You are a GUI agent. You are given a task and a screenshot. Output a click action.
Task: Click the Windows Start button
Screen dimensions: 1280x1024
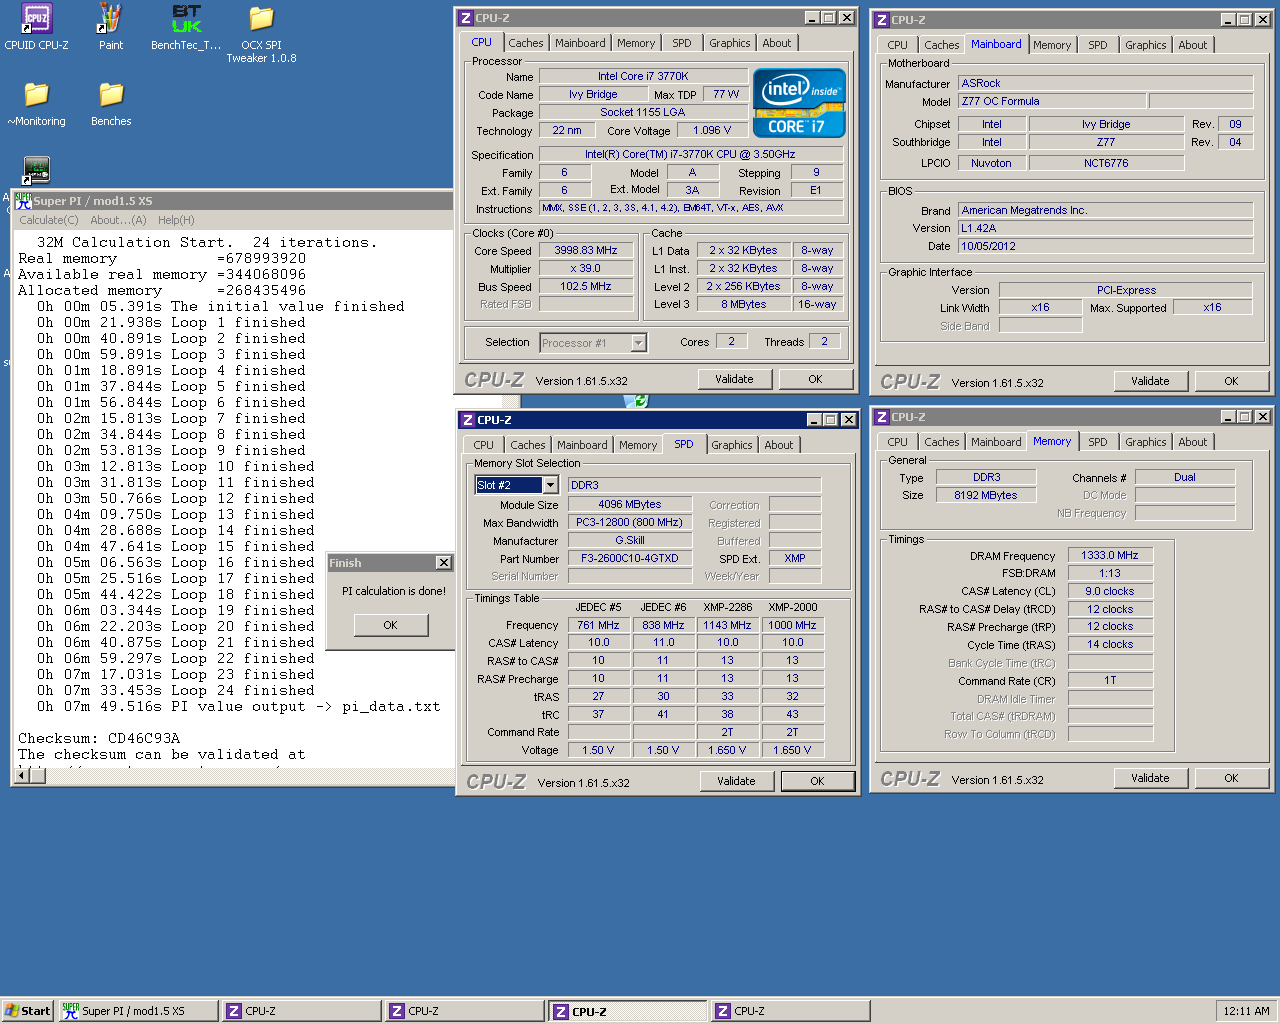[27, 1011]
